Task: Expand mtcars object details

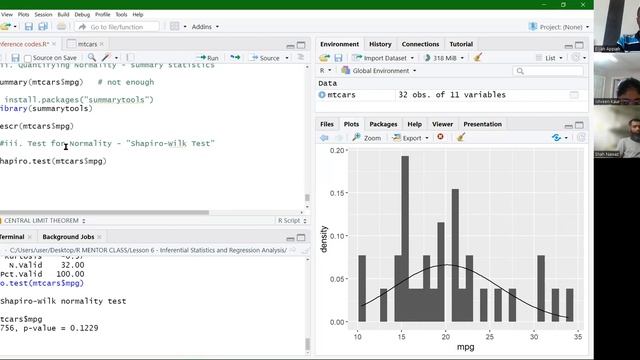Action: coord(322,95)
